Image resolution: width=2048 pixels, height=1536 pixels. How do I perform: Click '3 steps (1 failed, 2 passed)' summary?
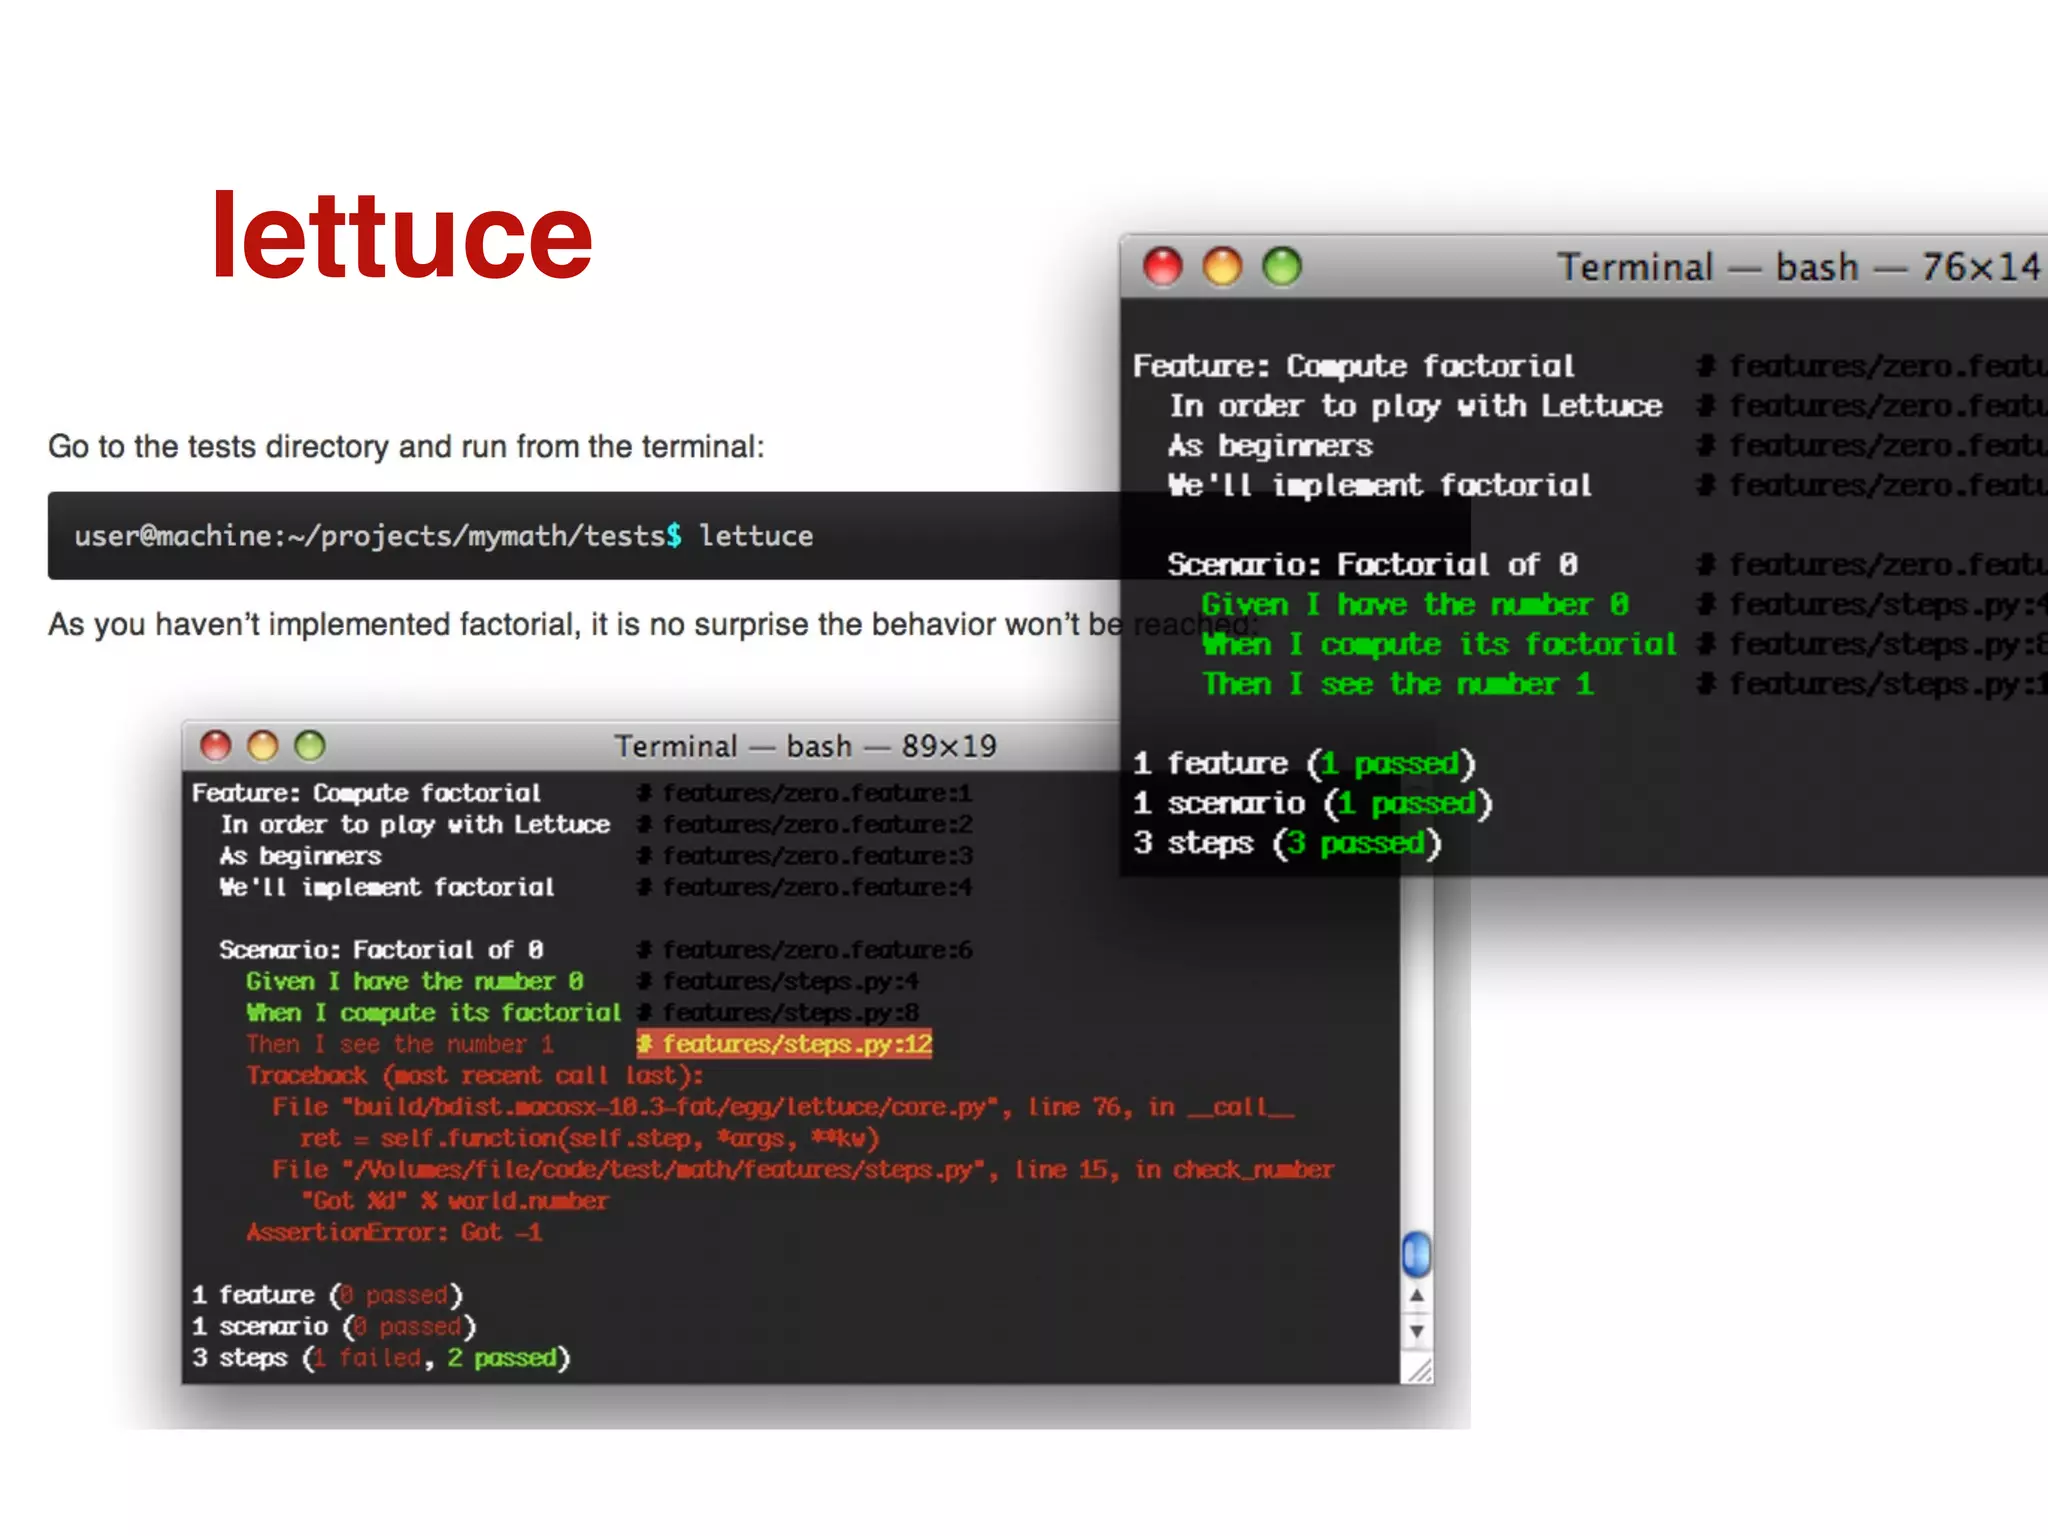(380, 1358)
